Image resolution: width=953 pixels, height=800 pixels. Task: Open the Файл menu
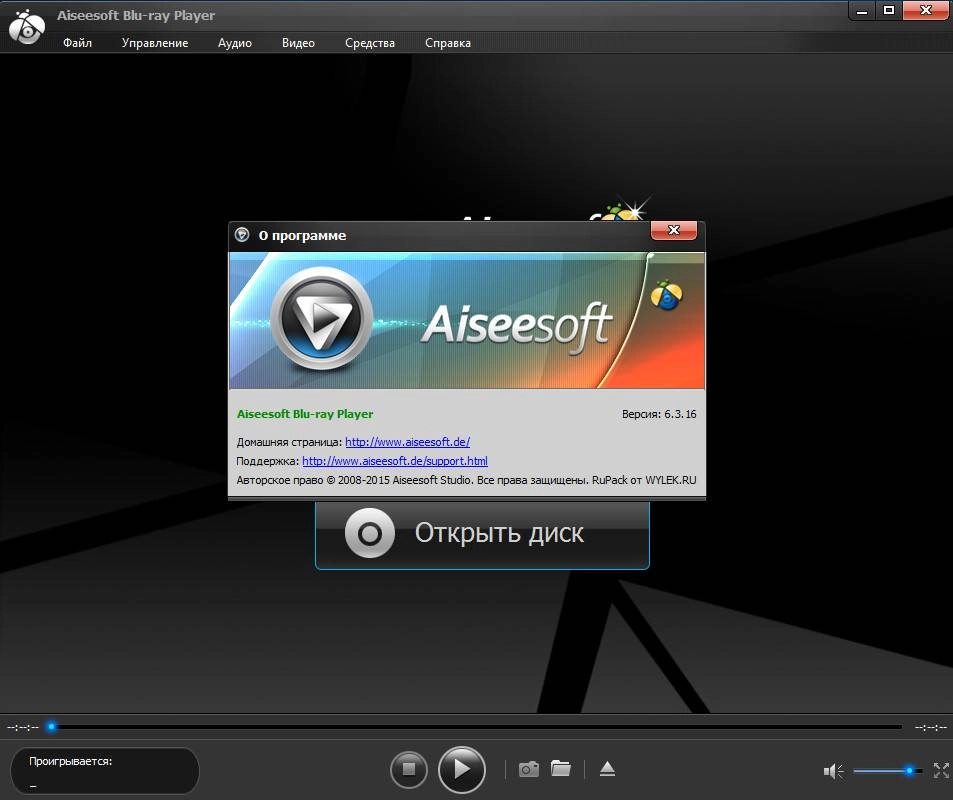[77, 43]
